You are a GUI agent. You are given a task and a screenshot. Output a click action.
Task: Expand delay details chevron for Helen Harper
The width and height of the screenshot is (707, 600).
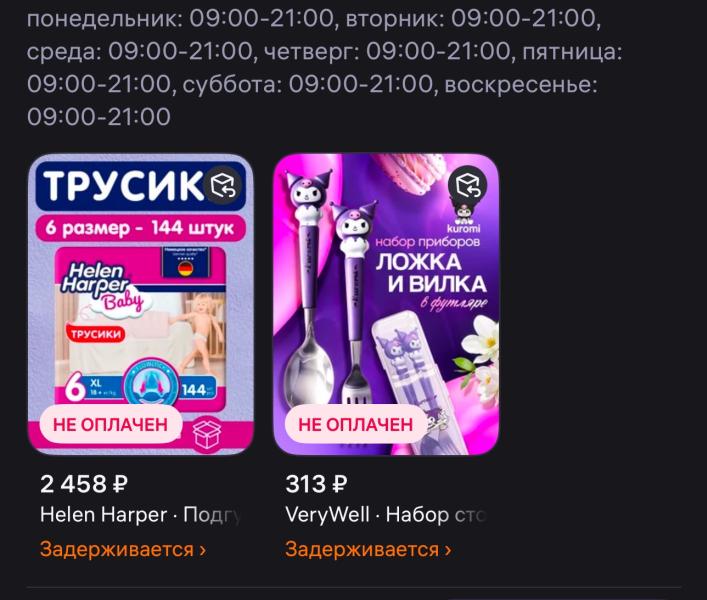[202, 550]
